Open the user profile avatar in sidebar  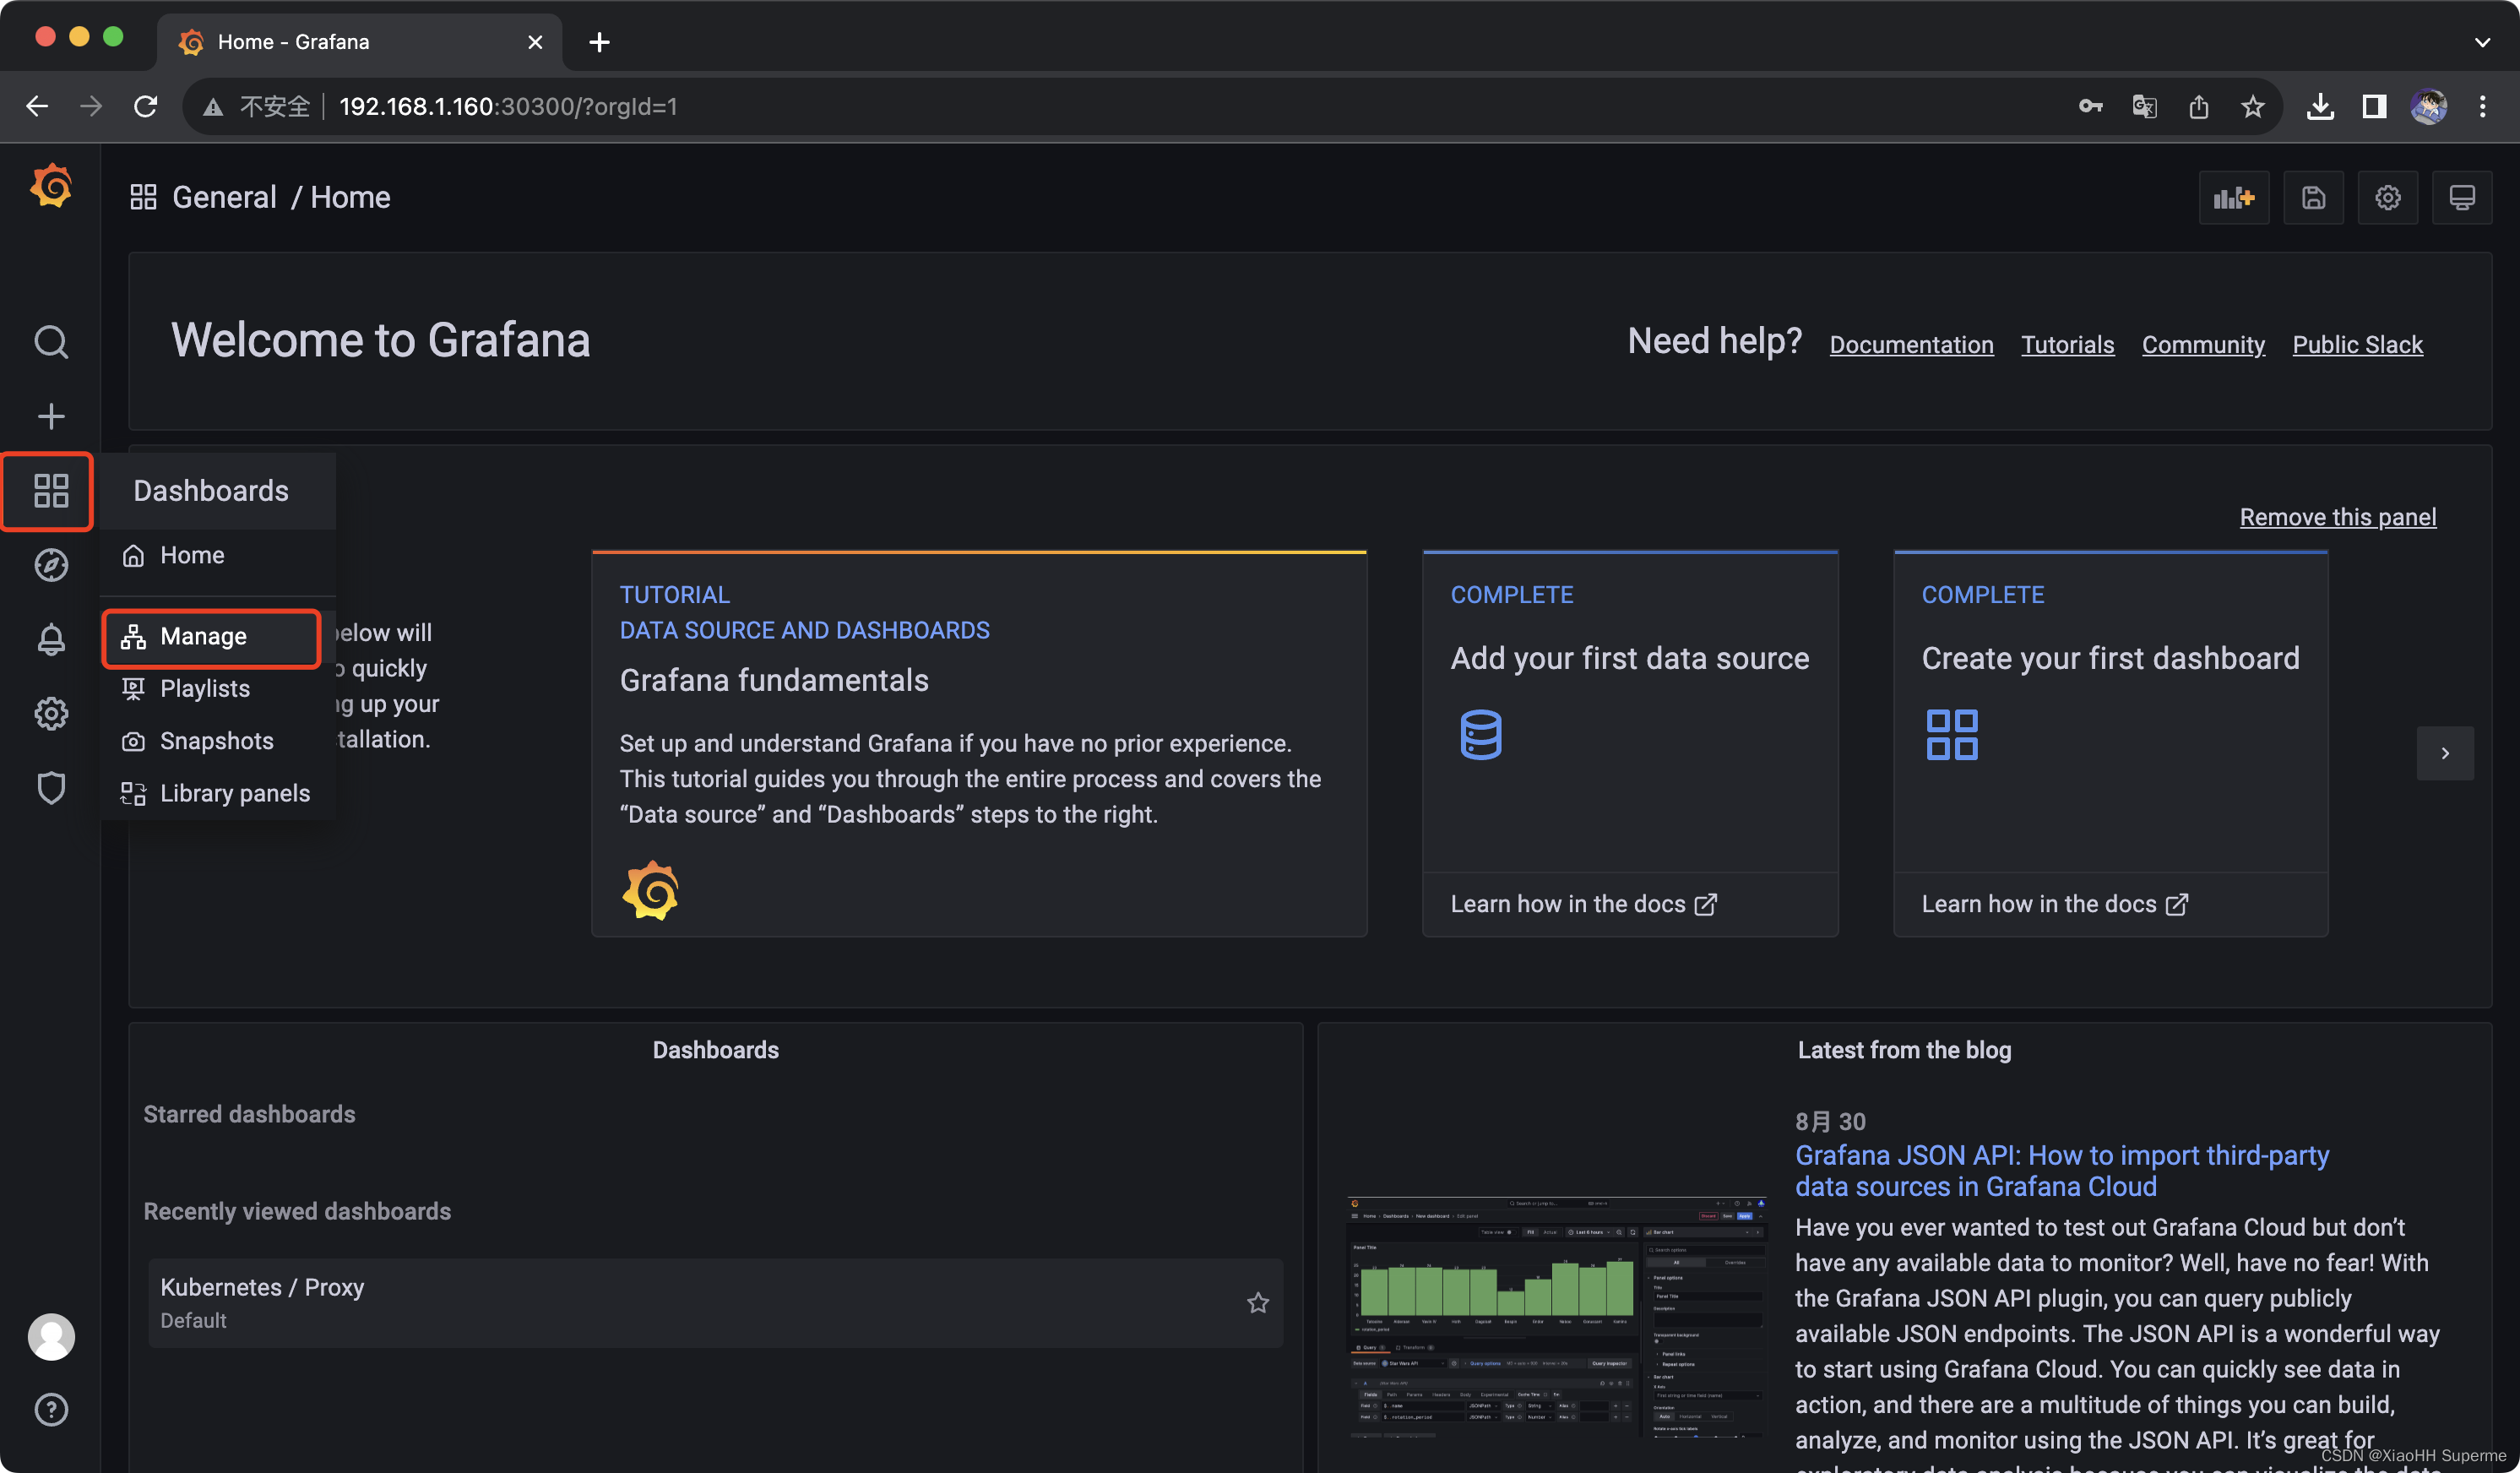(x=51, y=1336)
